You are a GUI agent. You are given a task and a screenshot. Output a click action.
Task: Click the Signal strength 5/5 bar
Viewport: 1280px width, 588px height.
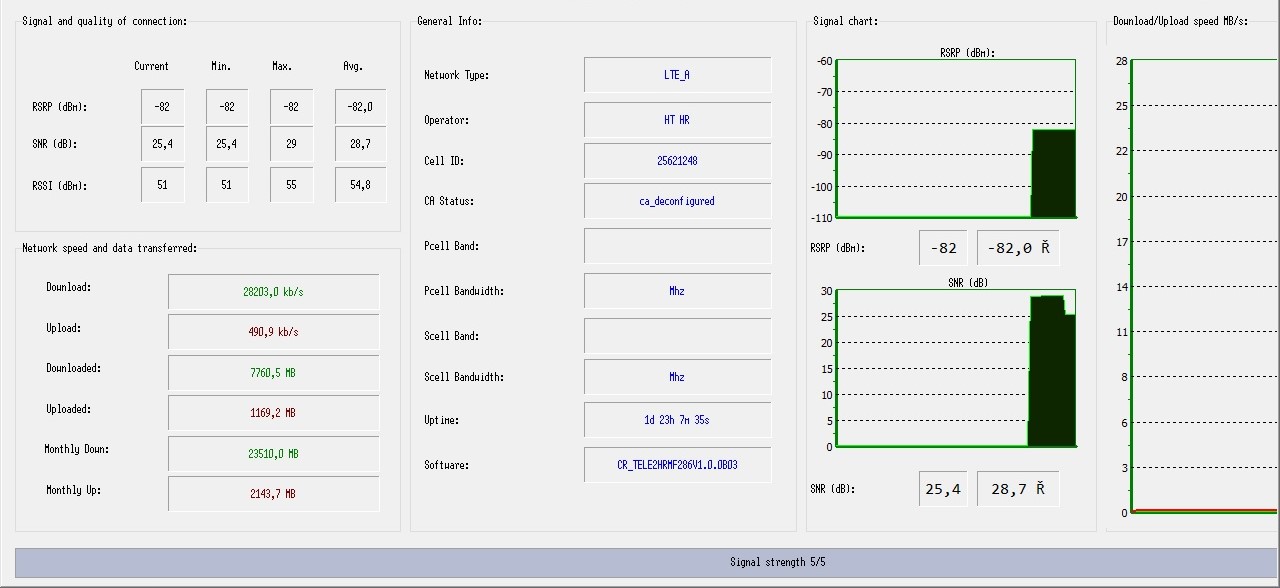click(646, 562)
